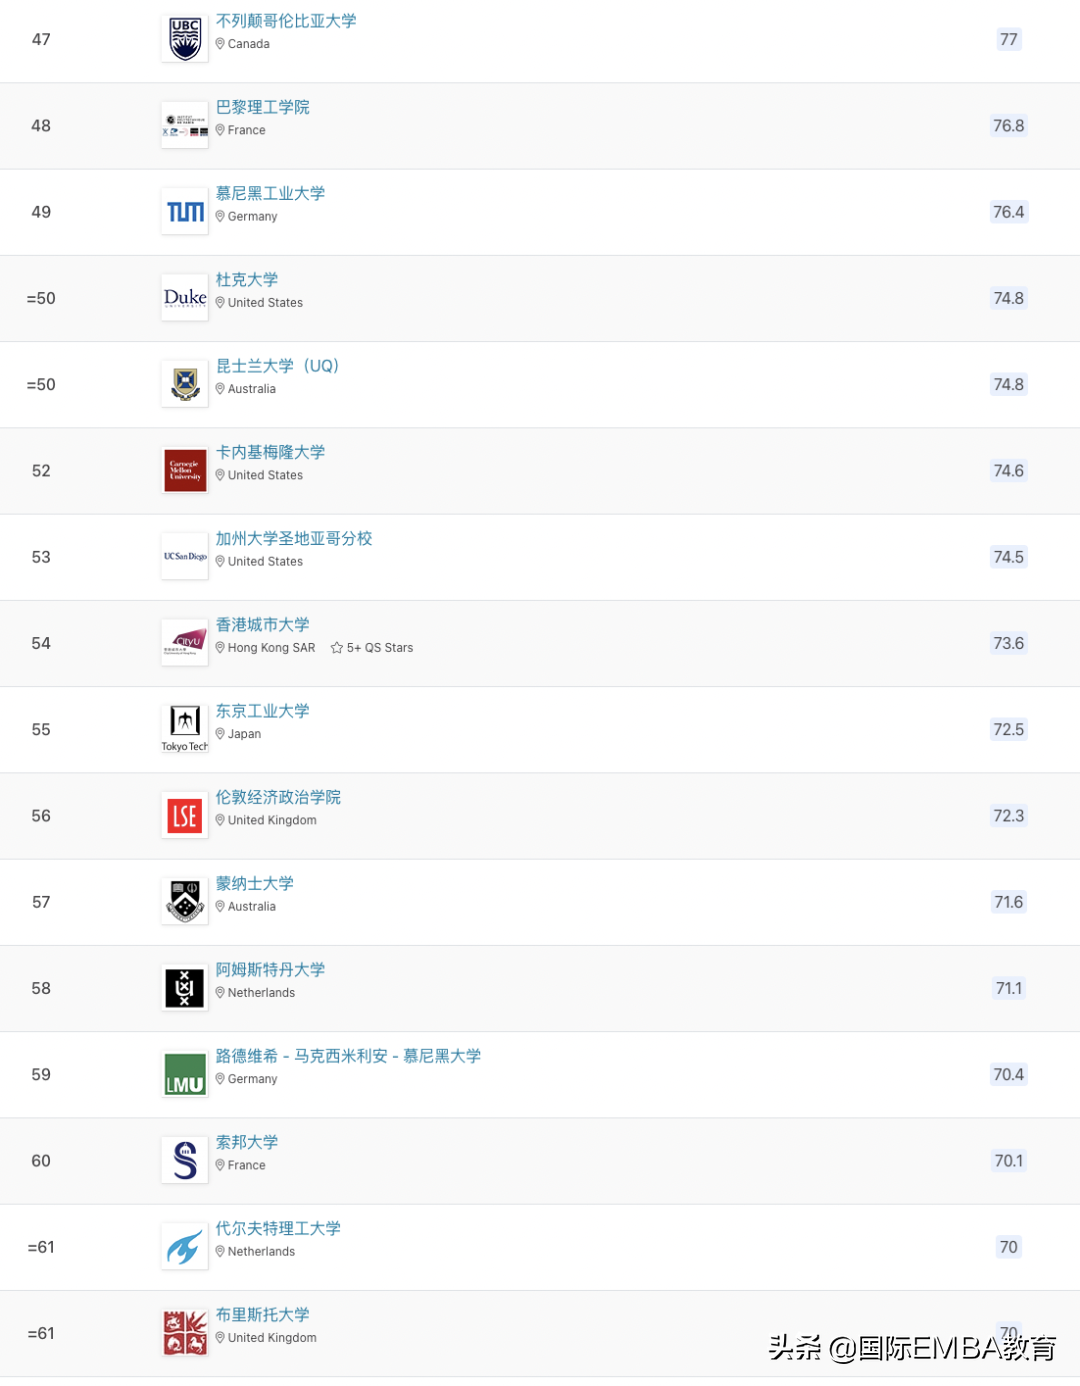The height and width of the screenshot is (1386, 1080).
Task: Click the red LSE logo
Action: (185, 816)
